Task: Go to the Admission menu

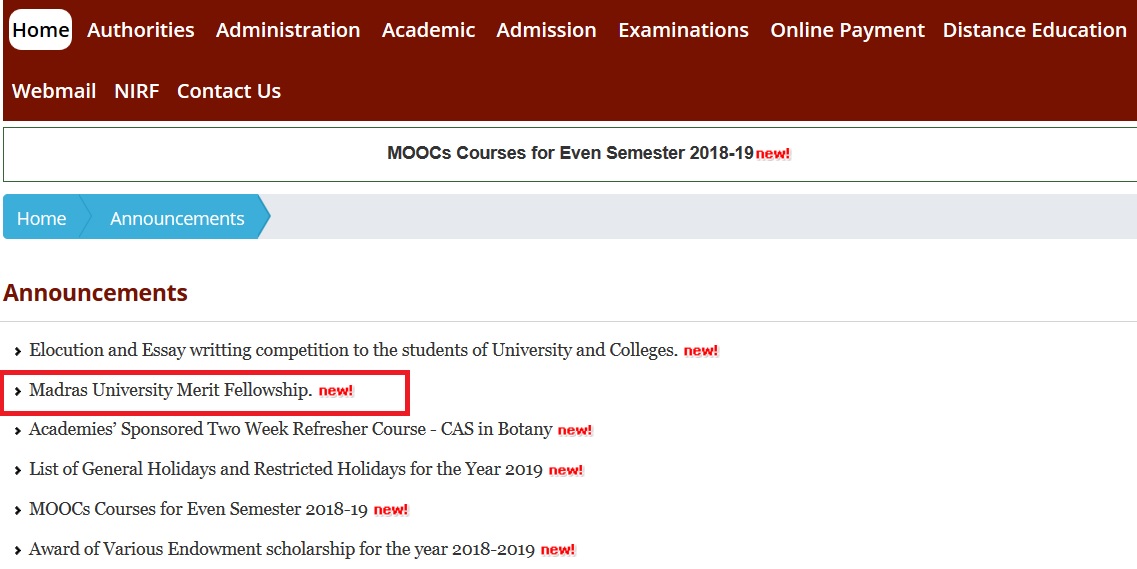Action: pyautogui.click(x=546, y=30)
